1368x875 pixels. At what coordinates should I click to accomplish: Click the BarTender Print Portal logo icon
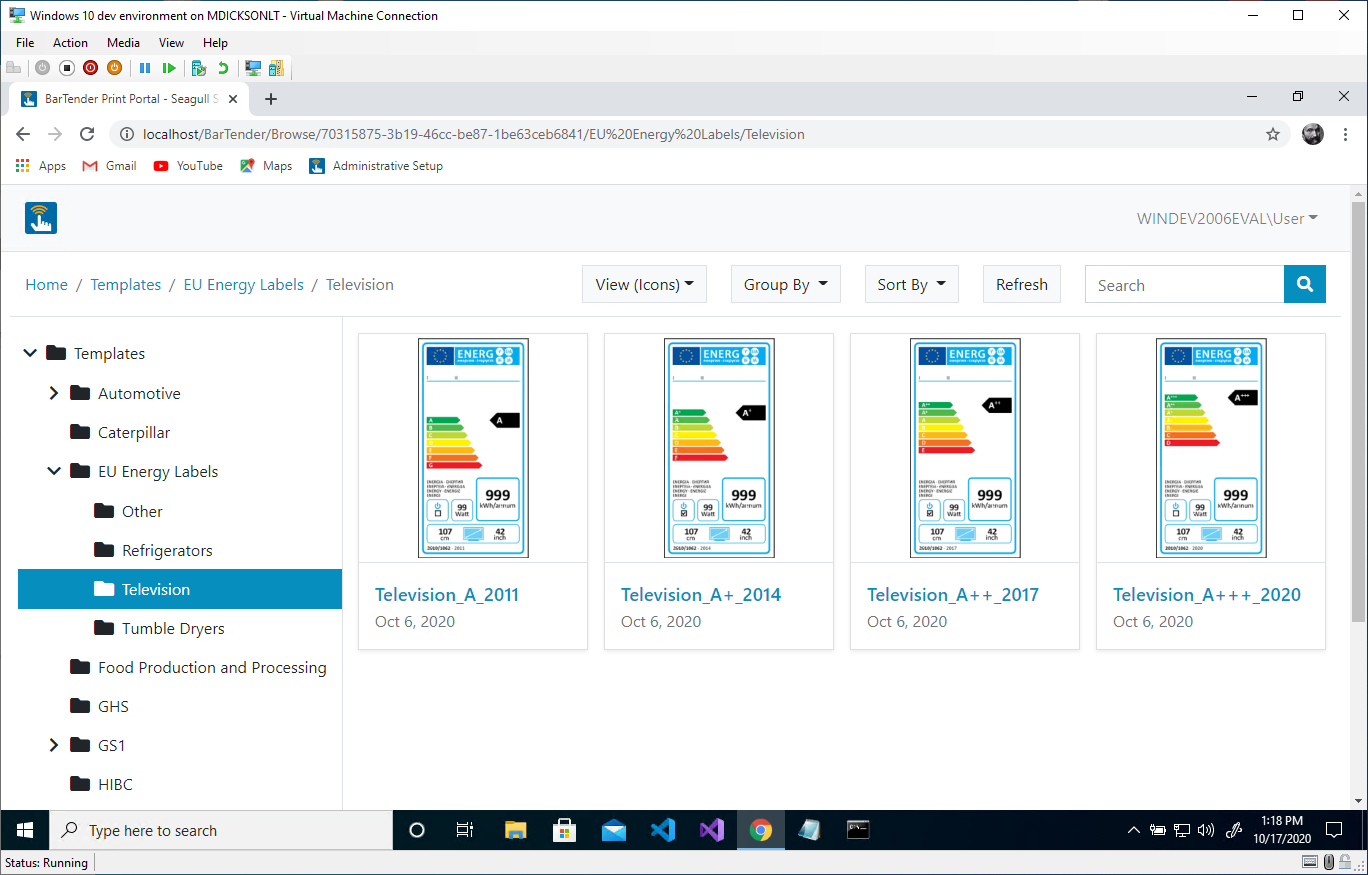click(x=41, y=218)
